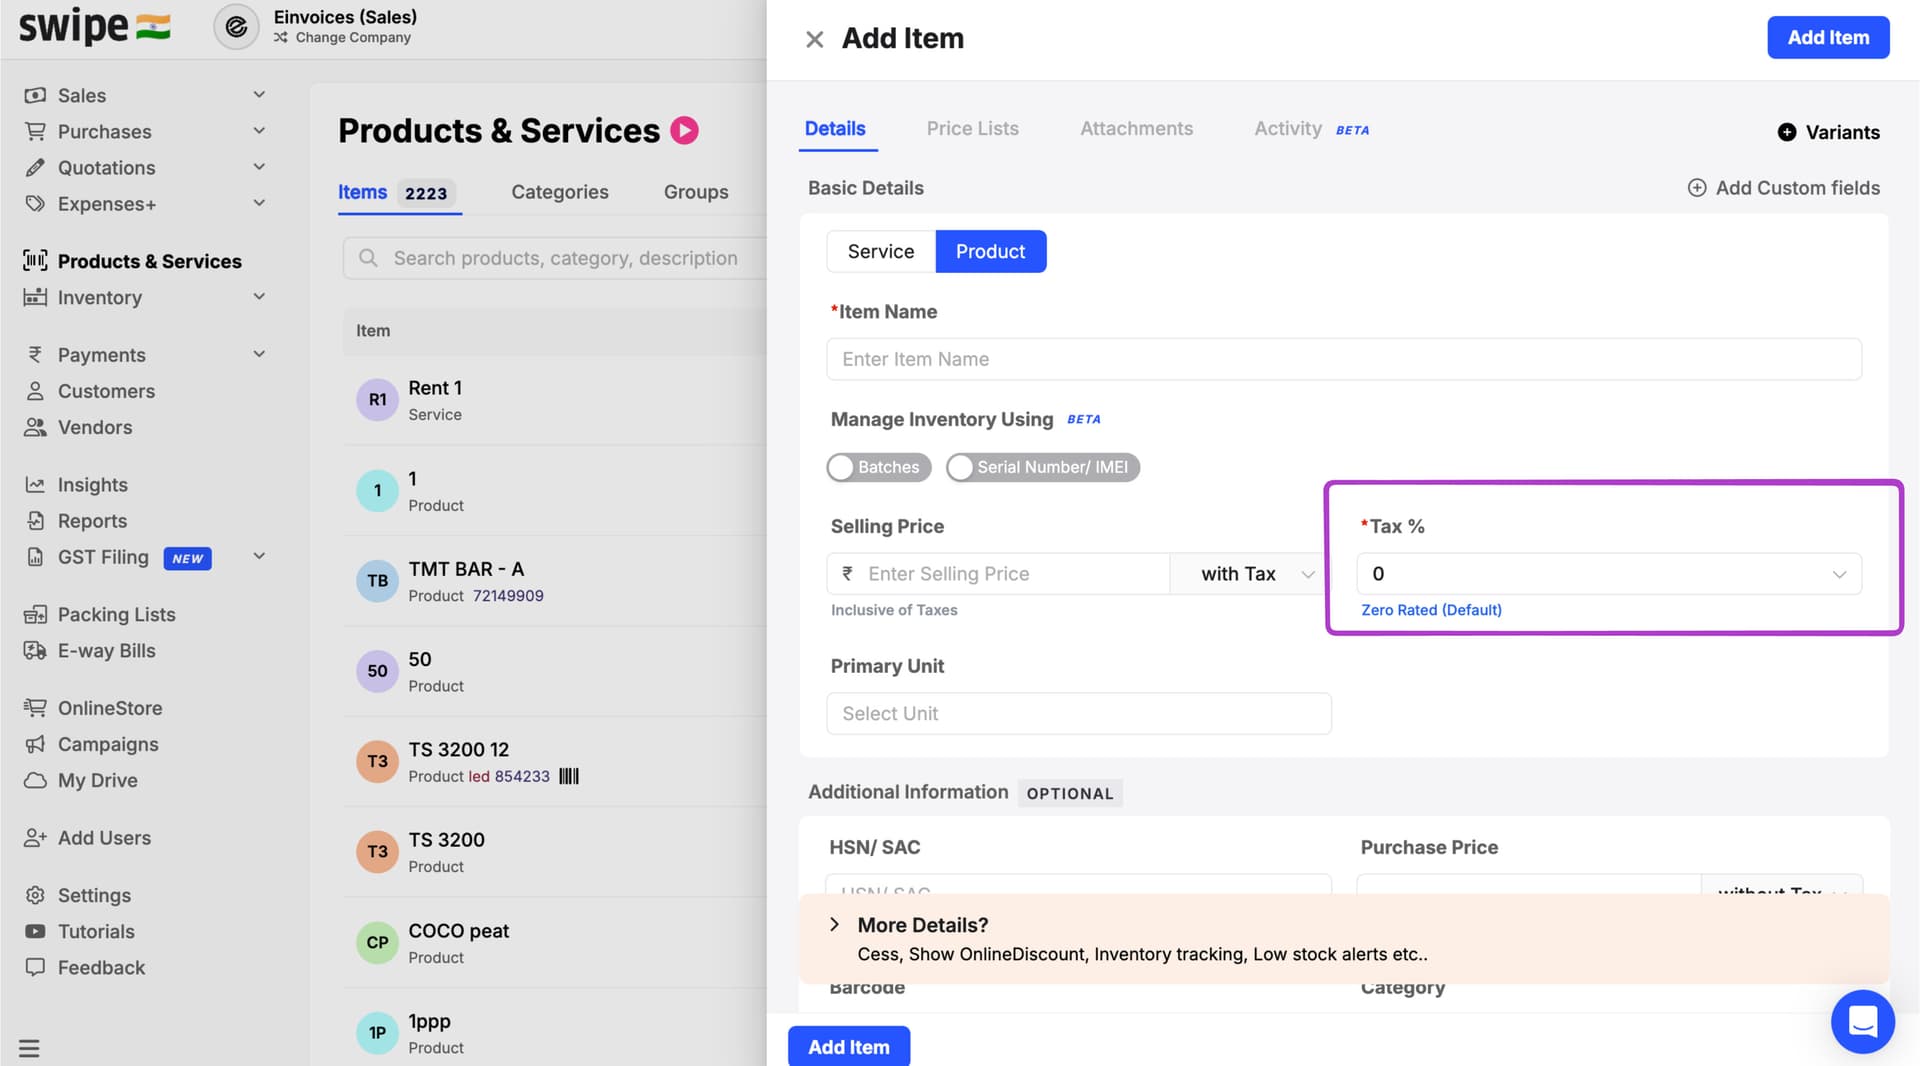Click the chat support bubble icon

click(x=1862, y=1021)
